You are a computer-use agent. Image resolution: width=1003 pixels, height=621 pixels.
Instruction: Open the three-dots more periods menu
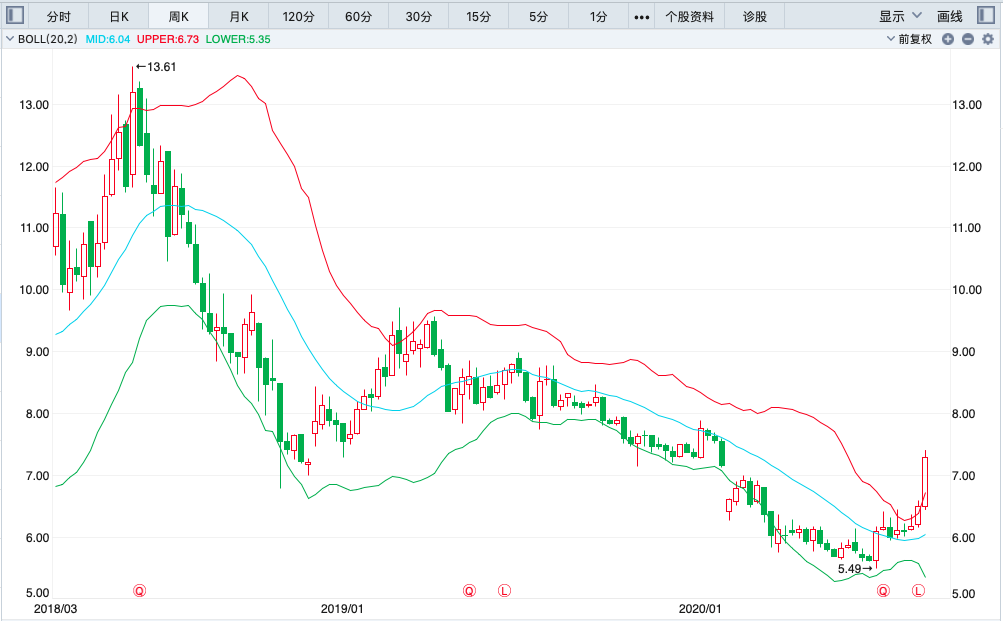642,16
